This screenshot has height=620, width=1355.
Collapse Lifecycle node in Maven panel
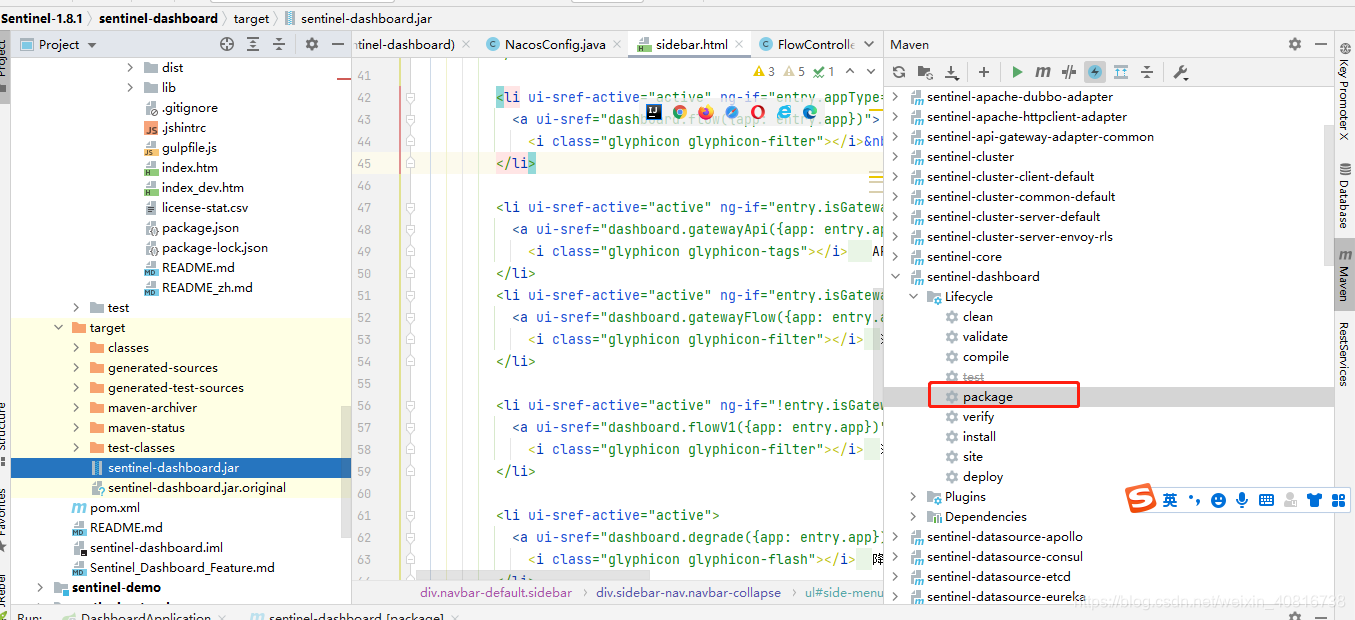point(913,296)
